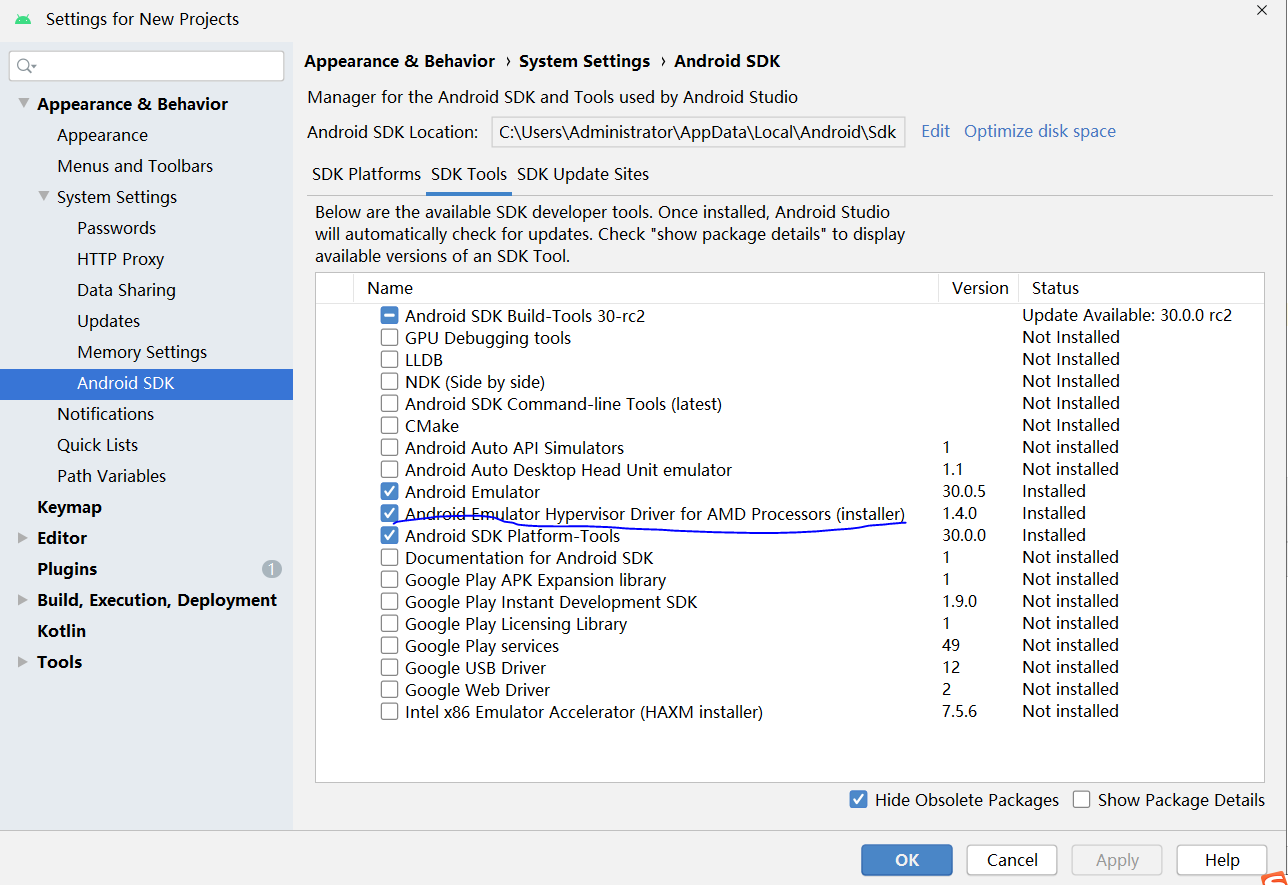The image size is (1288, 885).
Task: Sort by the Version column header
Action: click(979, 288)
